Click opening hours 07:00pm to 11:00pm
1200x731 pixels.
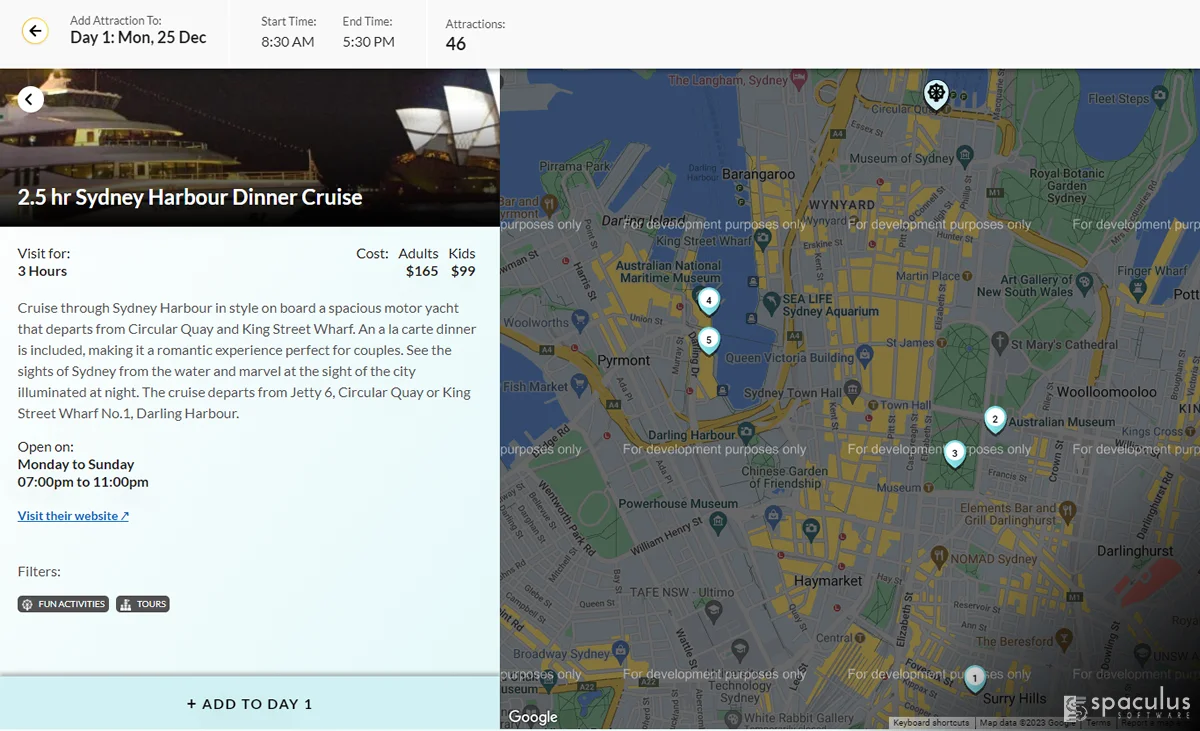coord(83,482)
